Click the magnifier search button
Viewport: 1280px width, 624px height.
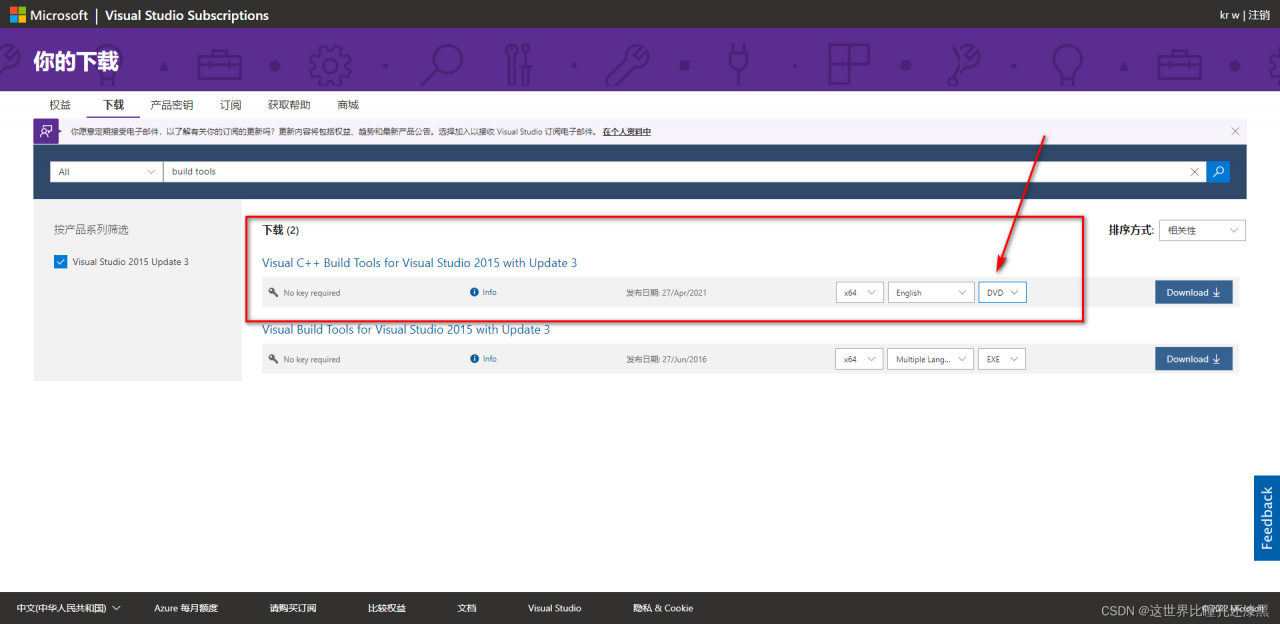click(1218, 171)
